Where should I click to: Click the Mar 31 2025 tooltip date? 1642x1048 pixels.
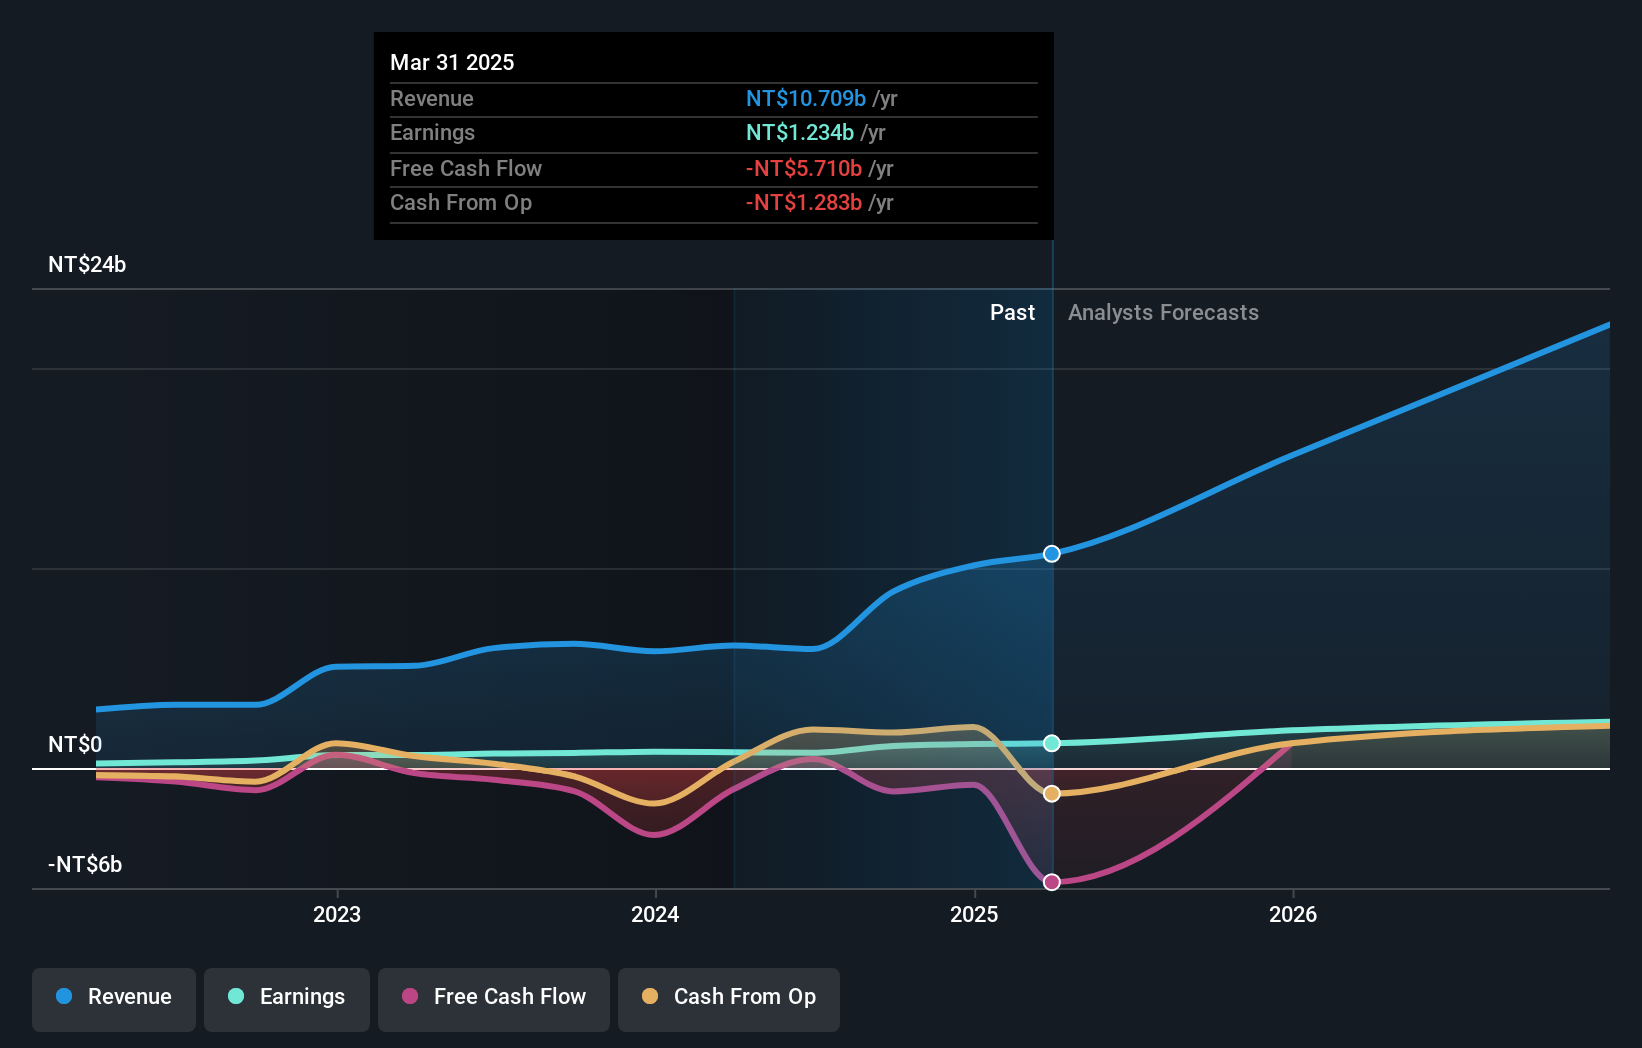click(452, 63)
